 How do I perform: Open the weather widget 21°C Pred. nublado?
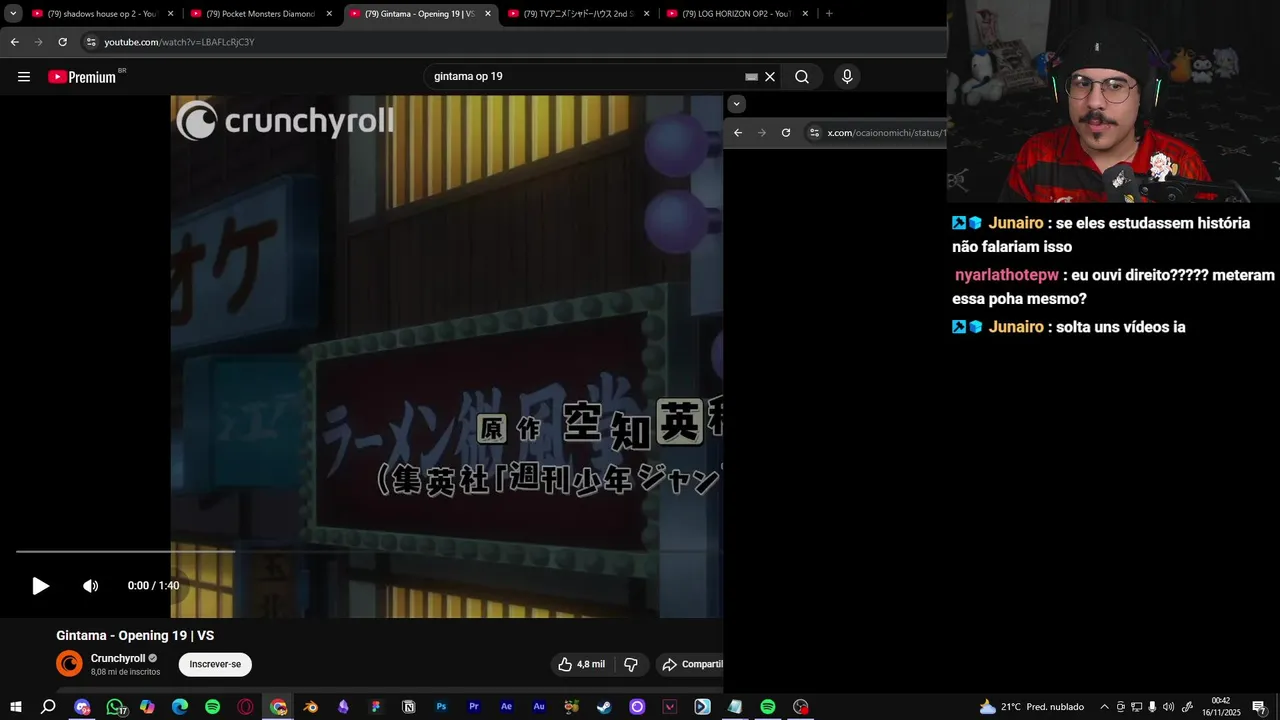[1031, 707]
